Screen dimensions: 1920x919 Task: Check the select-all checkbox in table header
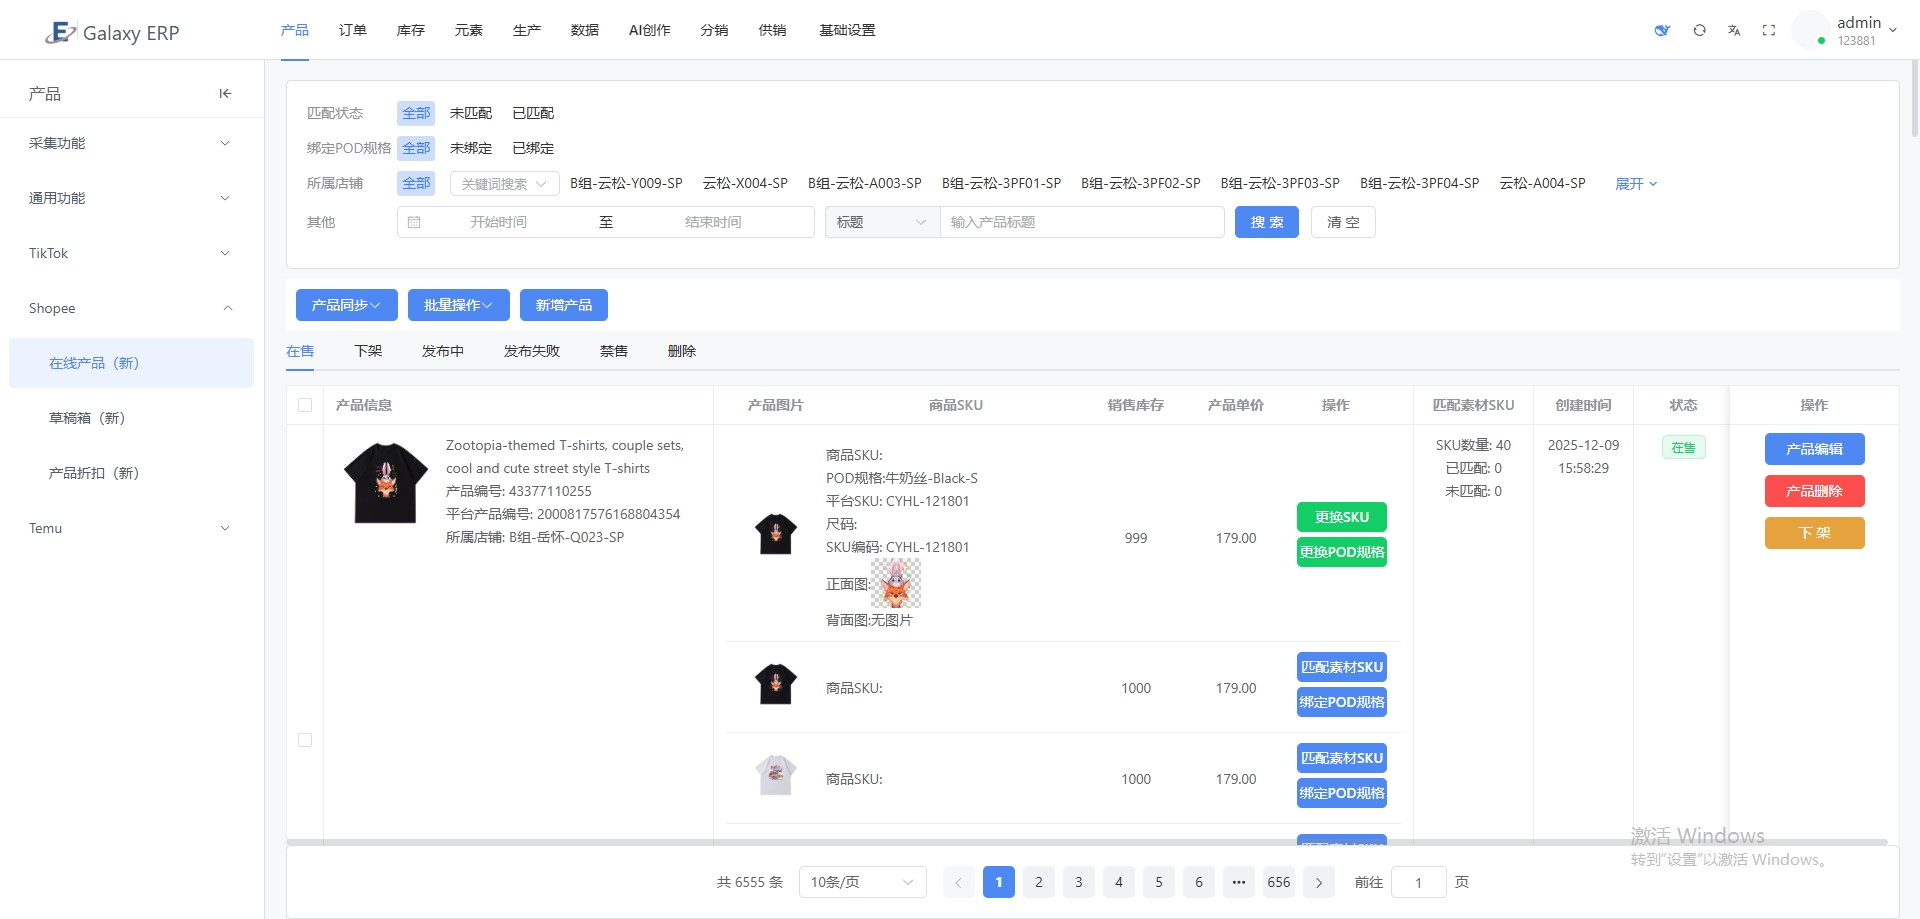click(x=305, y=405)
